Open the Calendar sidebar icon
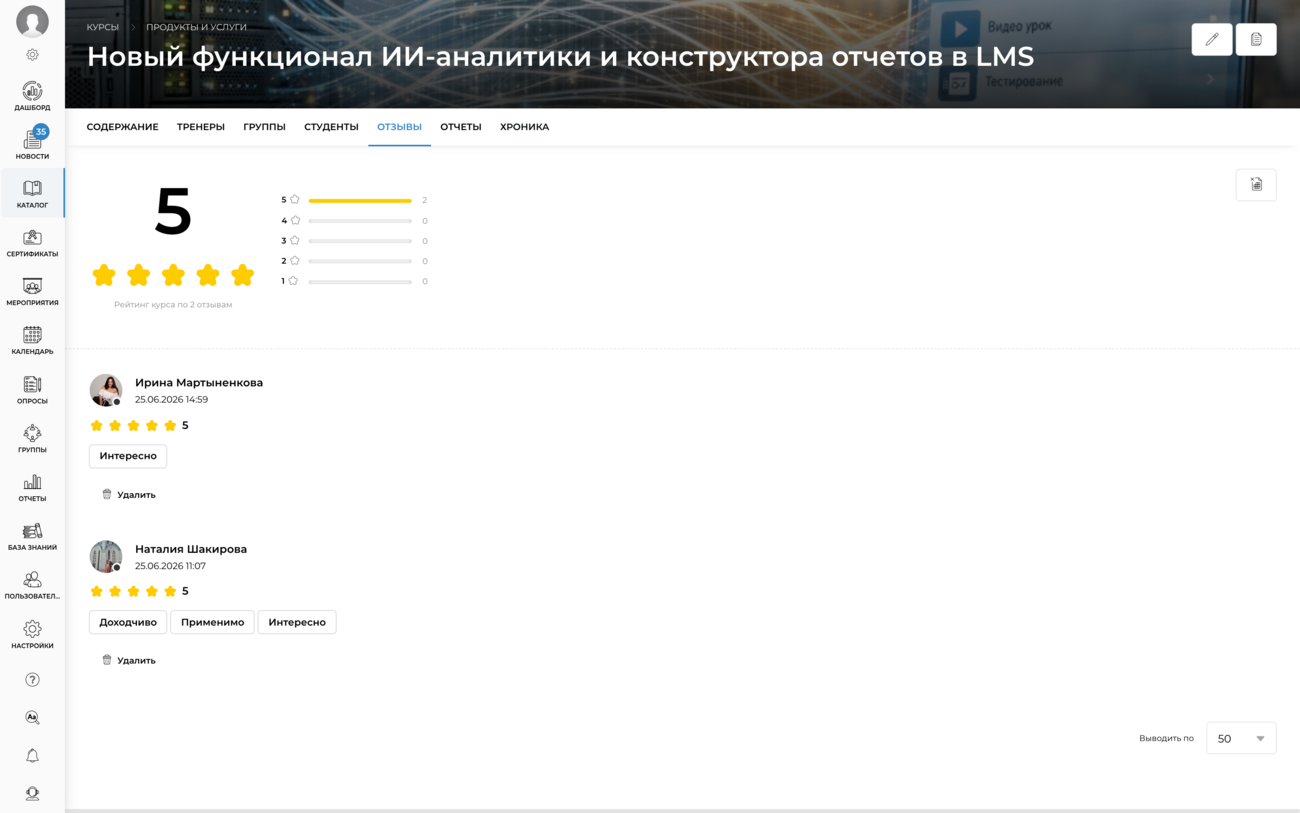Image resolution: width=1300 pixels, height=813 pixels. click(x=32, y=340)
